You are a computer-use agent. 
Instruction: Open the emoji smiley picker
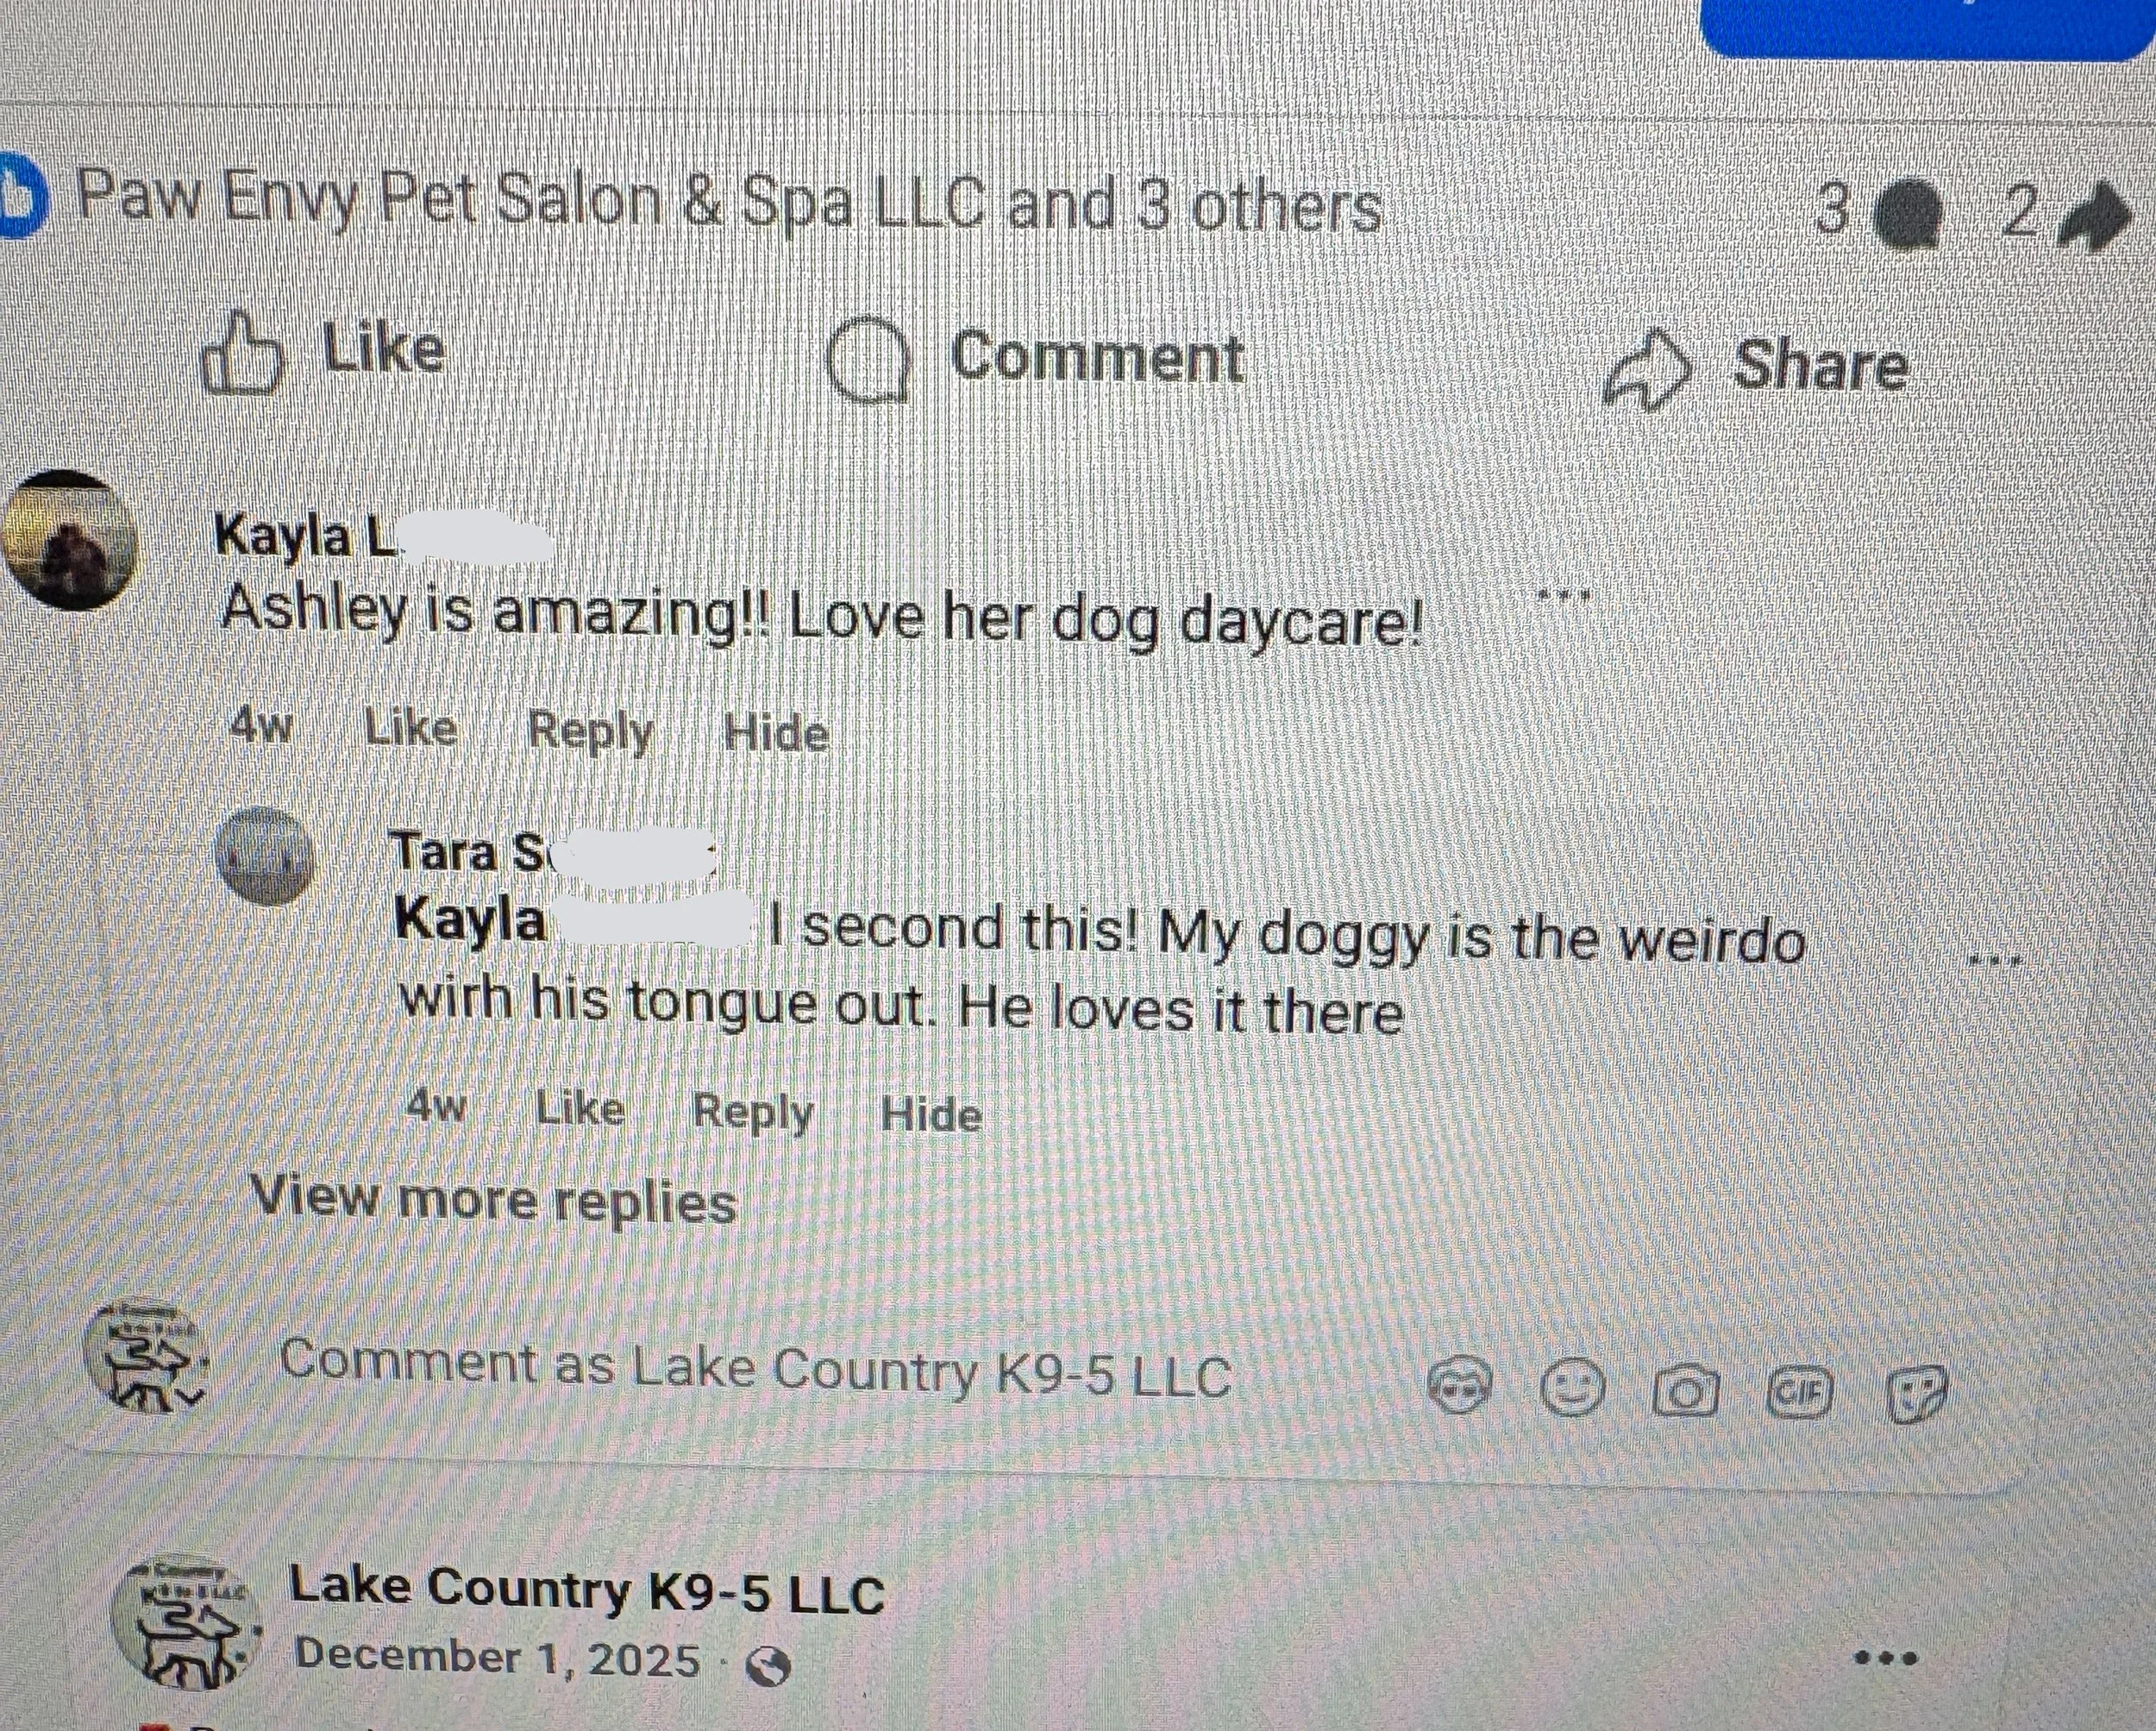(1571, 1388)
